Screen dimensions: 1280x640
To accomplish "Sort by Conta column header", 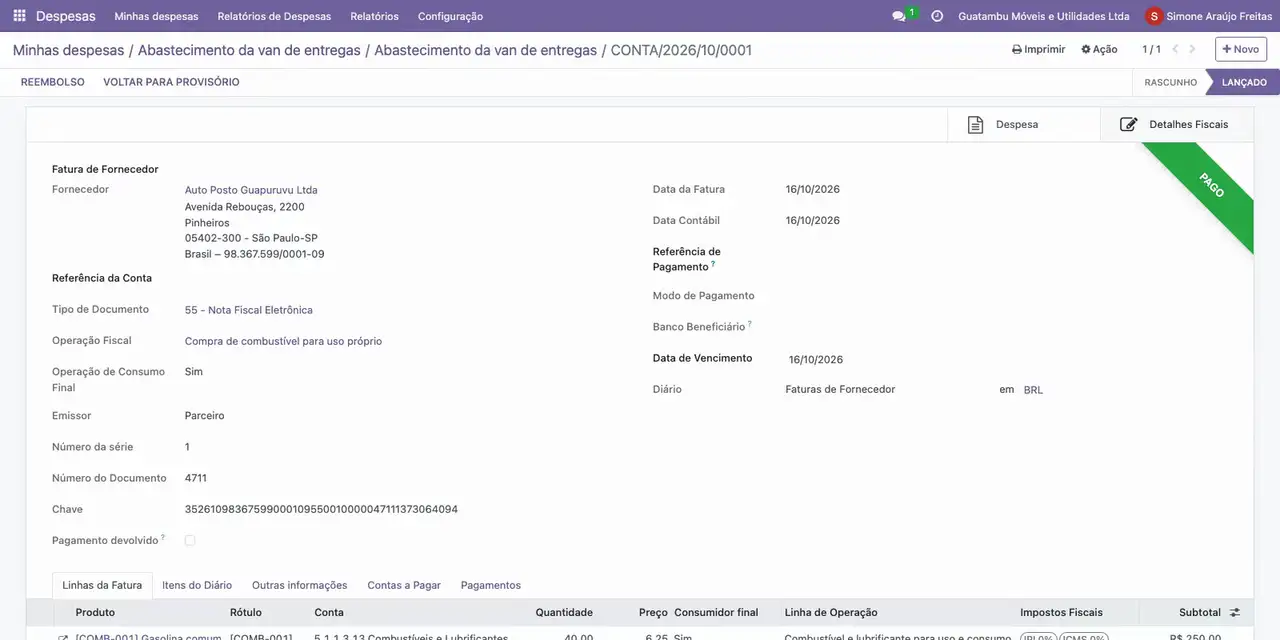I will coord(329,612).
